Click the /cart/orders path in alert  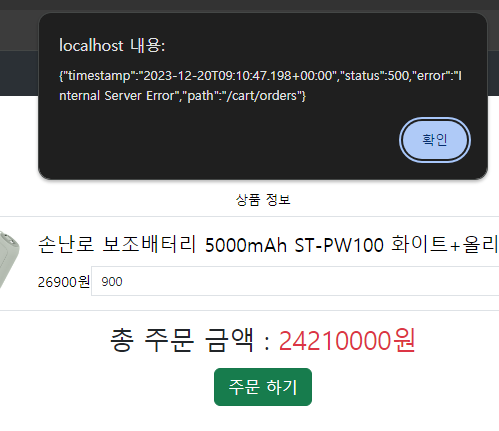261,96
